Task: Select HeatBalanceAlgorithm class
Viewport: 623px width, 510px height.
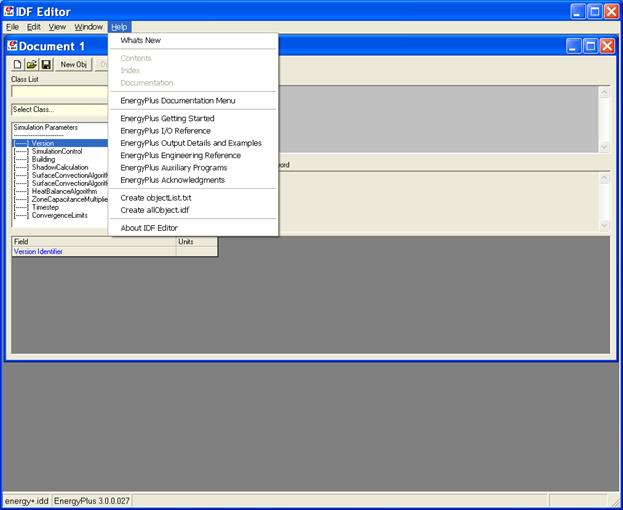Action: pyautogui.click(x=60, y=191)
